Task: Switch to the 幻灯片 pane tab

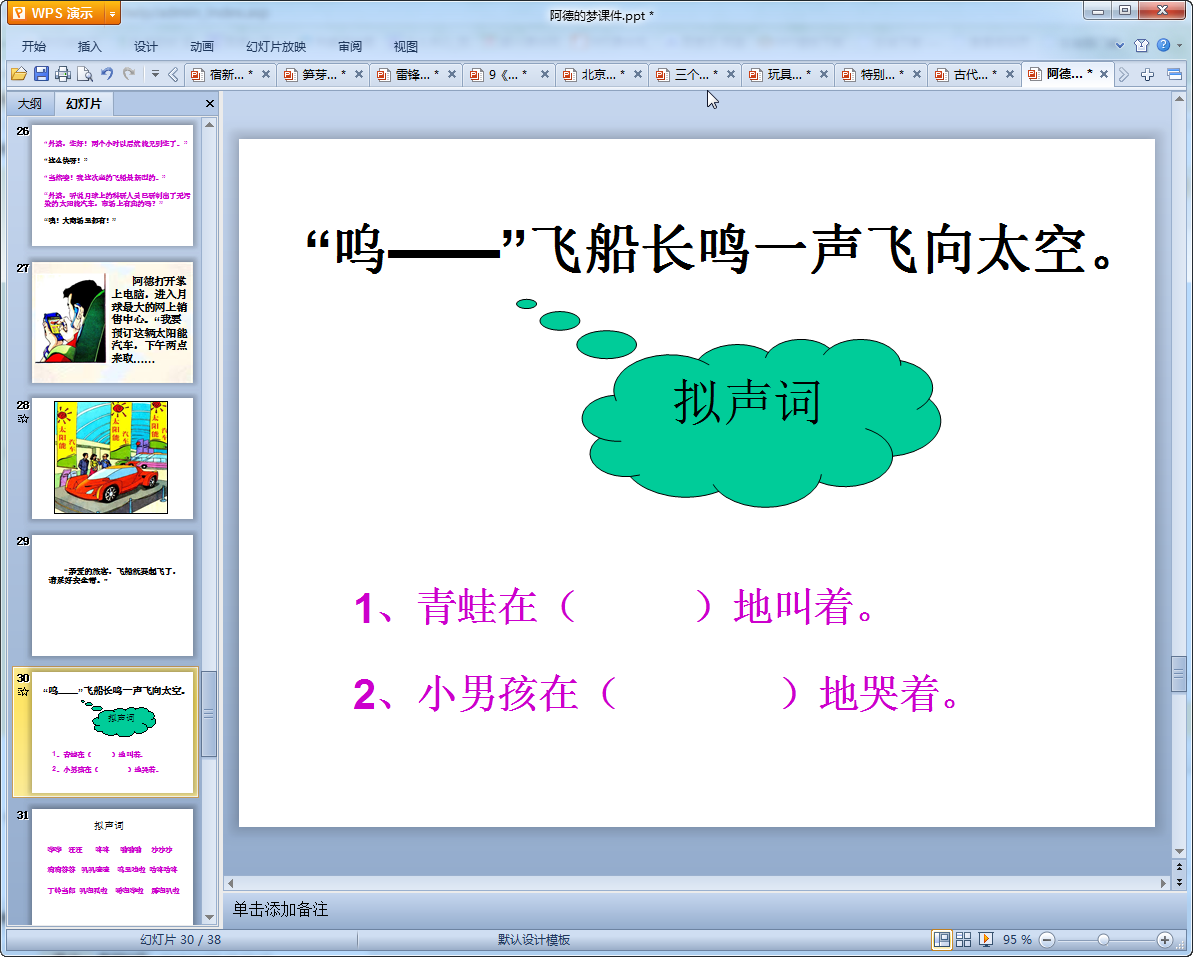Action: (x=84, y=103)
